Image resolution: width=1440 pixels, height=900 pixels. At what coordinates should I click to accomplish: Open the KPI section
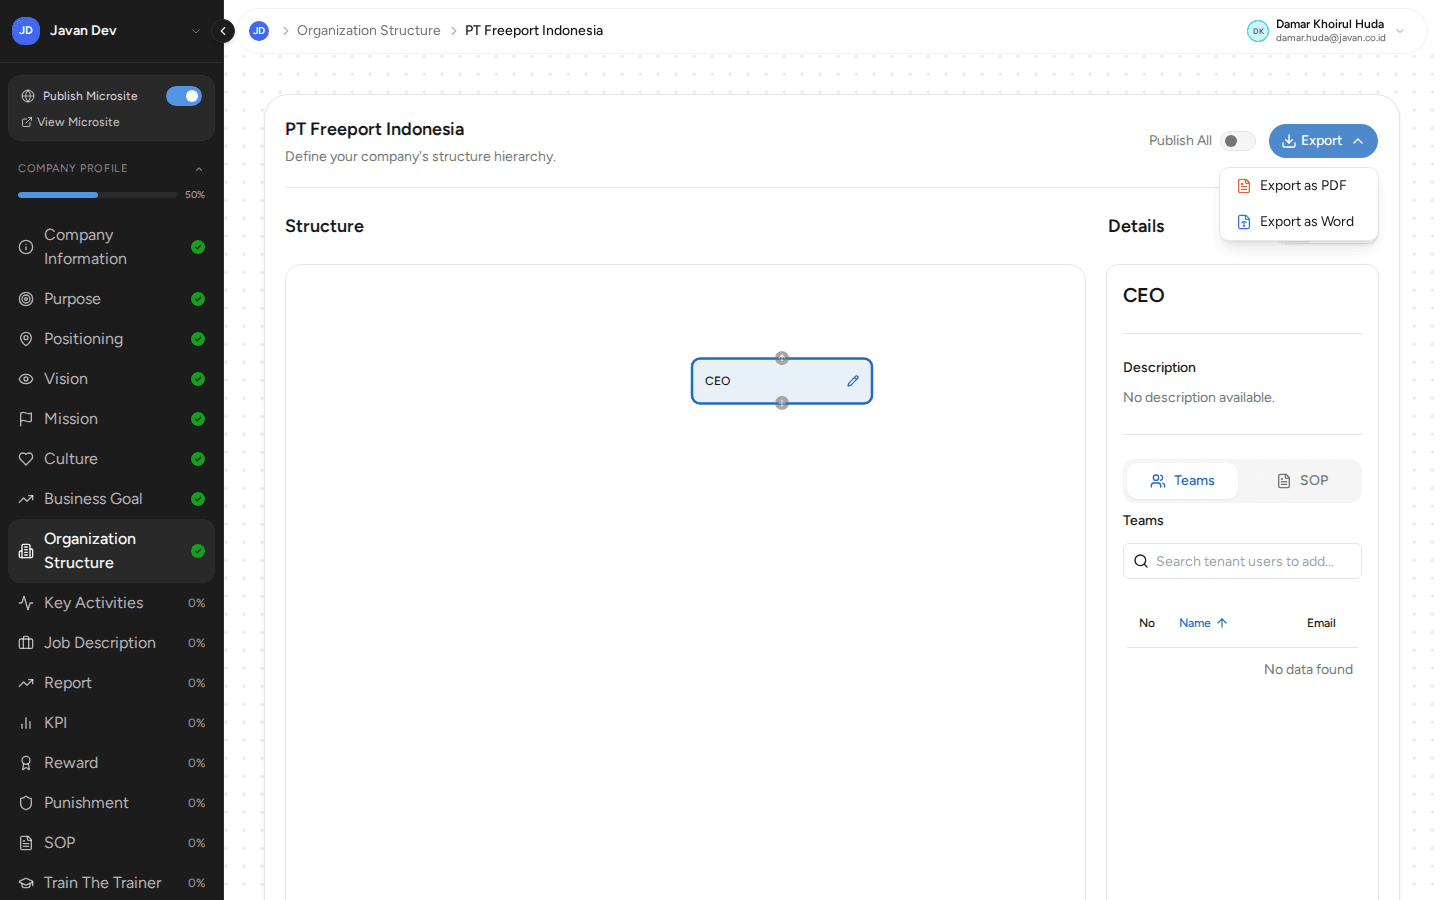[x=111, y=723]
